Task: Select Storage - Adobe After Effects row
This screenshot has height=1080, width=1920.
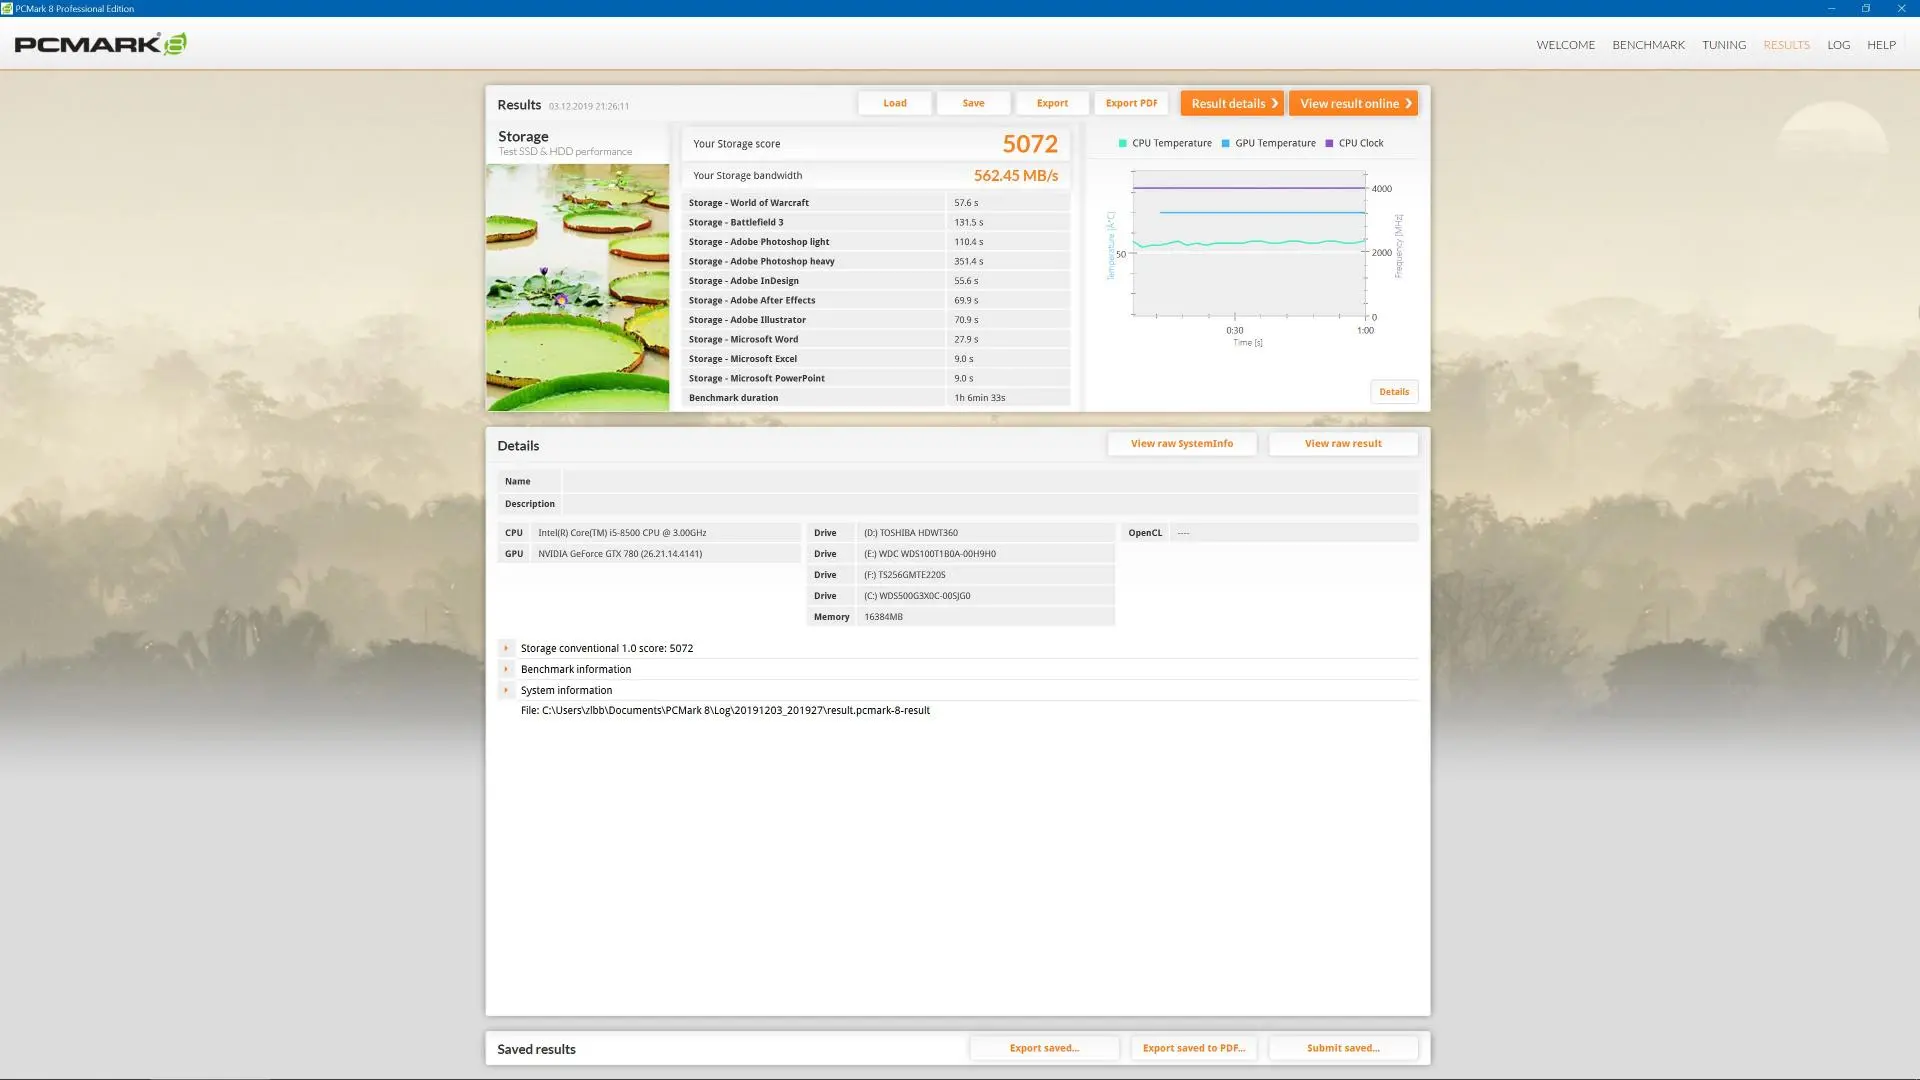Action: coord(876,300)
